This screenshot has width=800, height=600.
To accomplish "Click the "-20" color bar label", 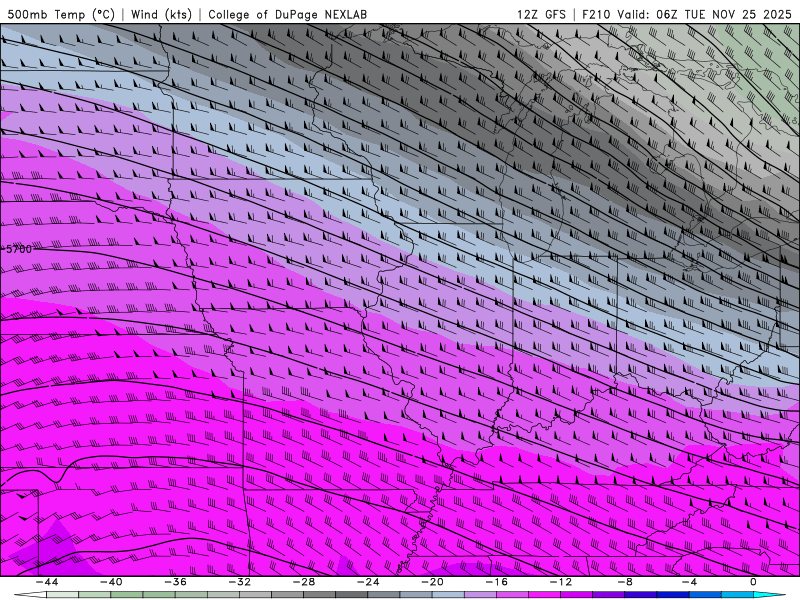I will click(433, 582).
